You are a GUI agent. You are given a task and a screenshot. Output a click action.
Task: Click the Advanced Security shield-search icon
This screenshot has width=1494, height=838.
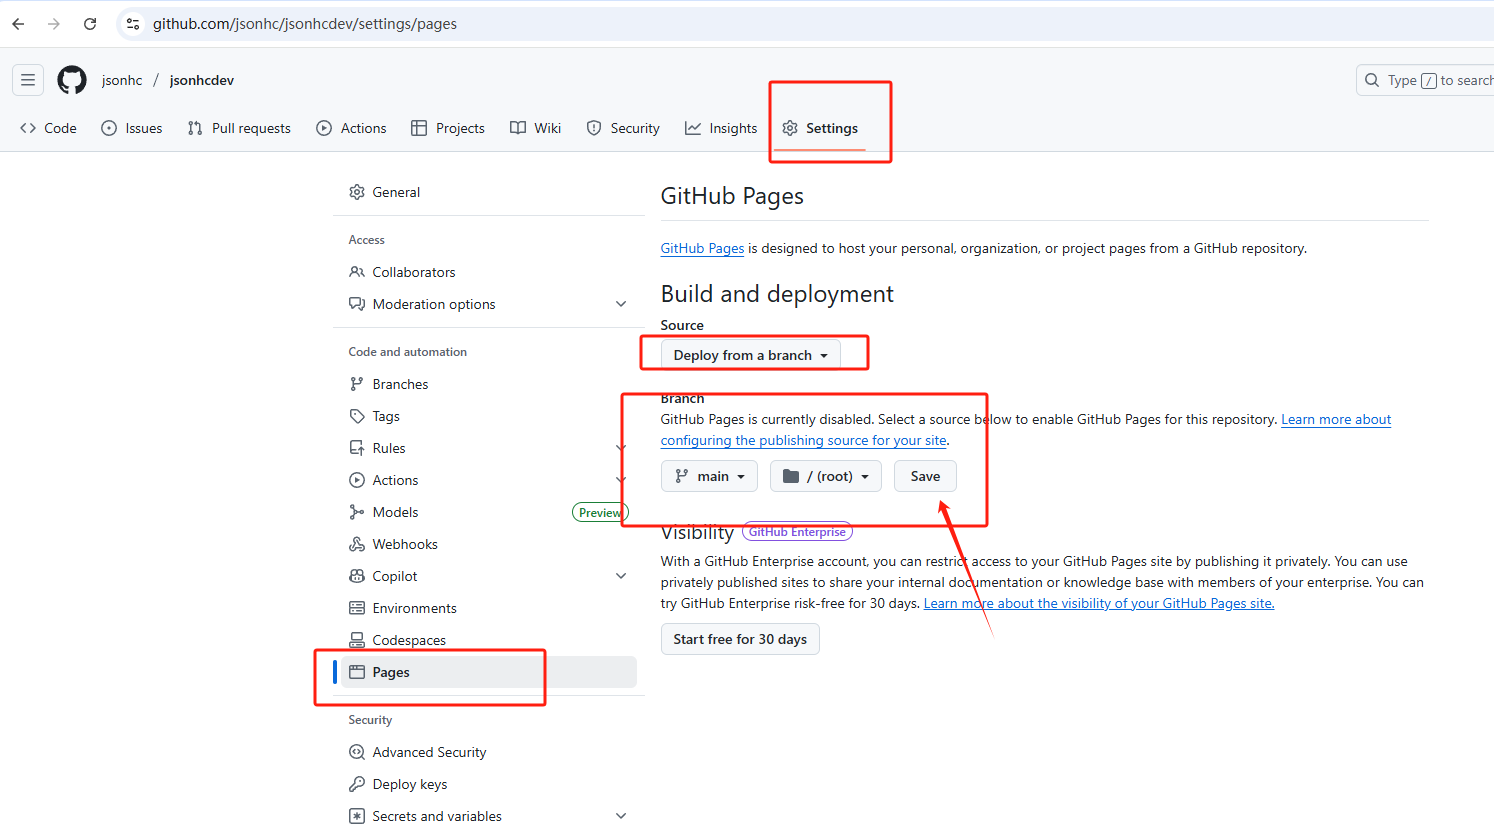tap(357, 752)
